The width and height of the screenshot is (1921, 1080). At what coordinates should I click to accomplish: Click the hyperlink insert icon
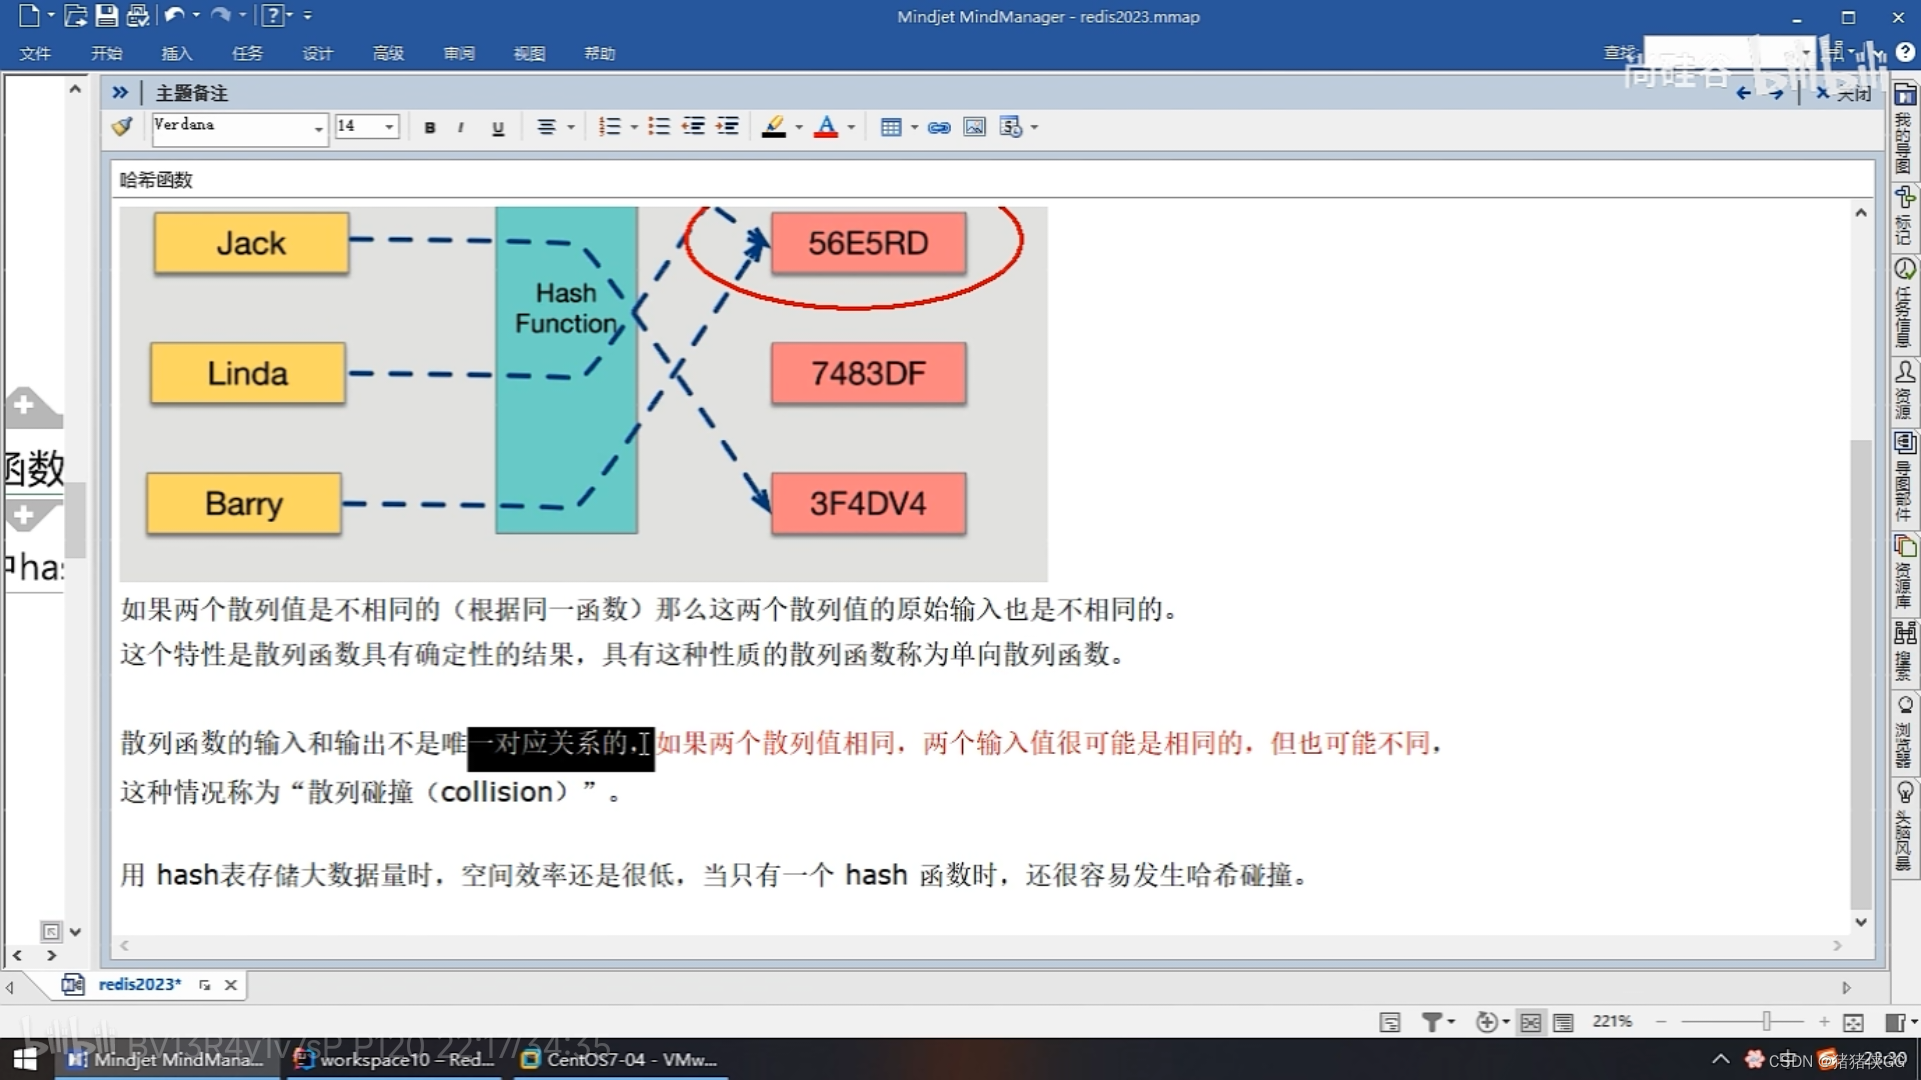click(x=937, y=127)
